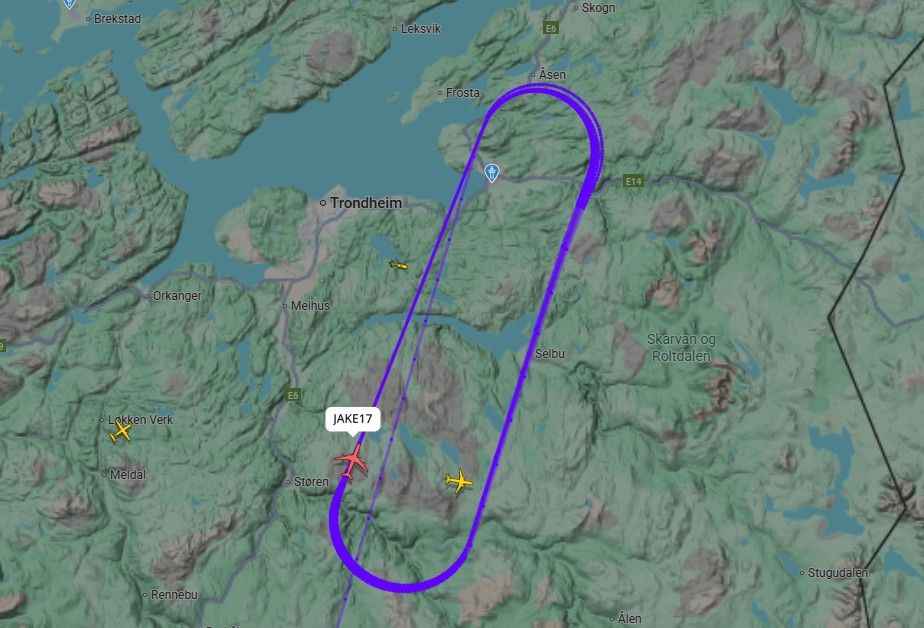The image size is (924, 628).
Task: Click the Støren town label
Action: tap(311, 481)
